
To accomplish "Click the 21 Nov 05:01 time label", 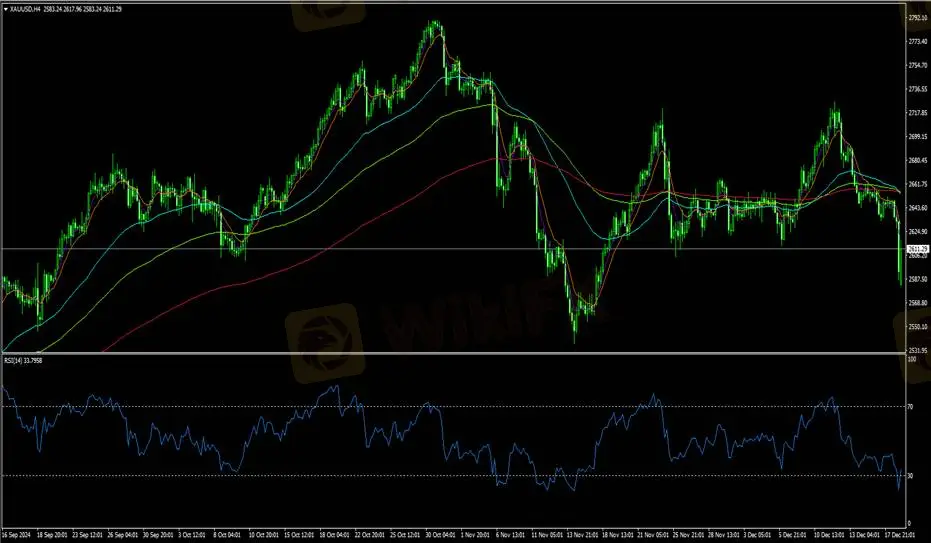I will (x=653, y=535).
